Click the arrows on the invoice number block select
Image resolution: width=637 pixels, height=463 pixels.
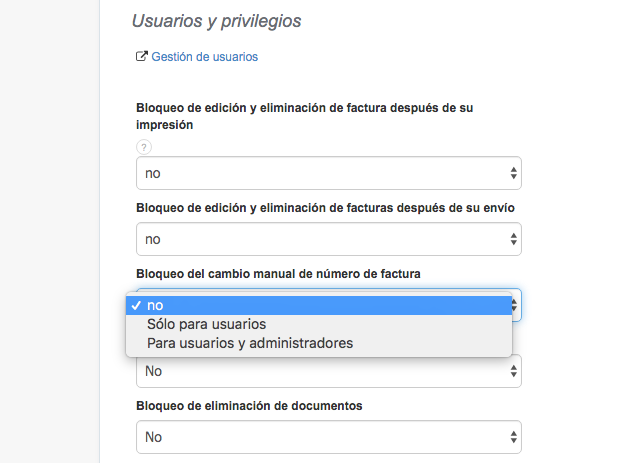point(514,305)
